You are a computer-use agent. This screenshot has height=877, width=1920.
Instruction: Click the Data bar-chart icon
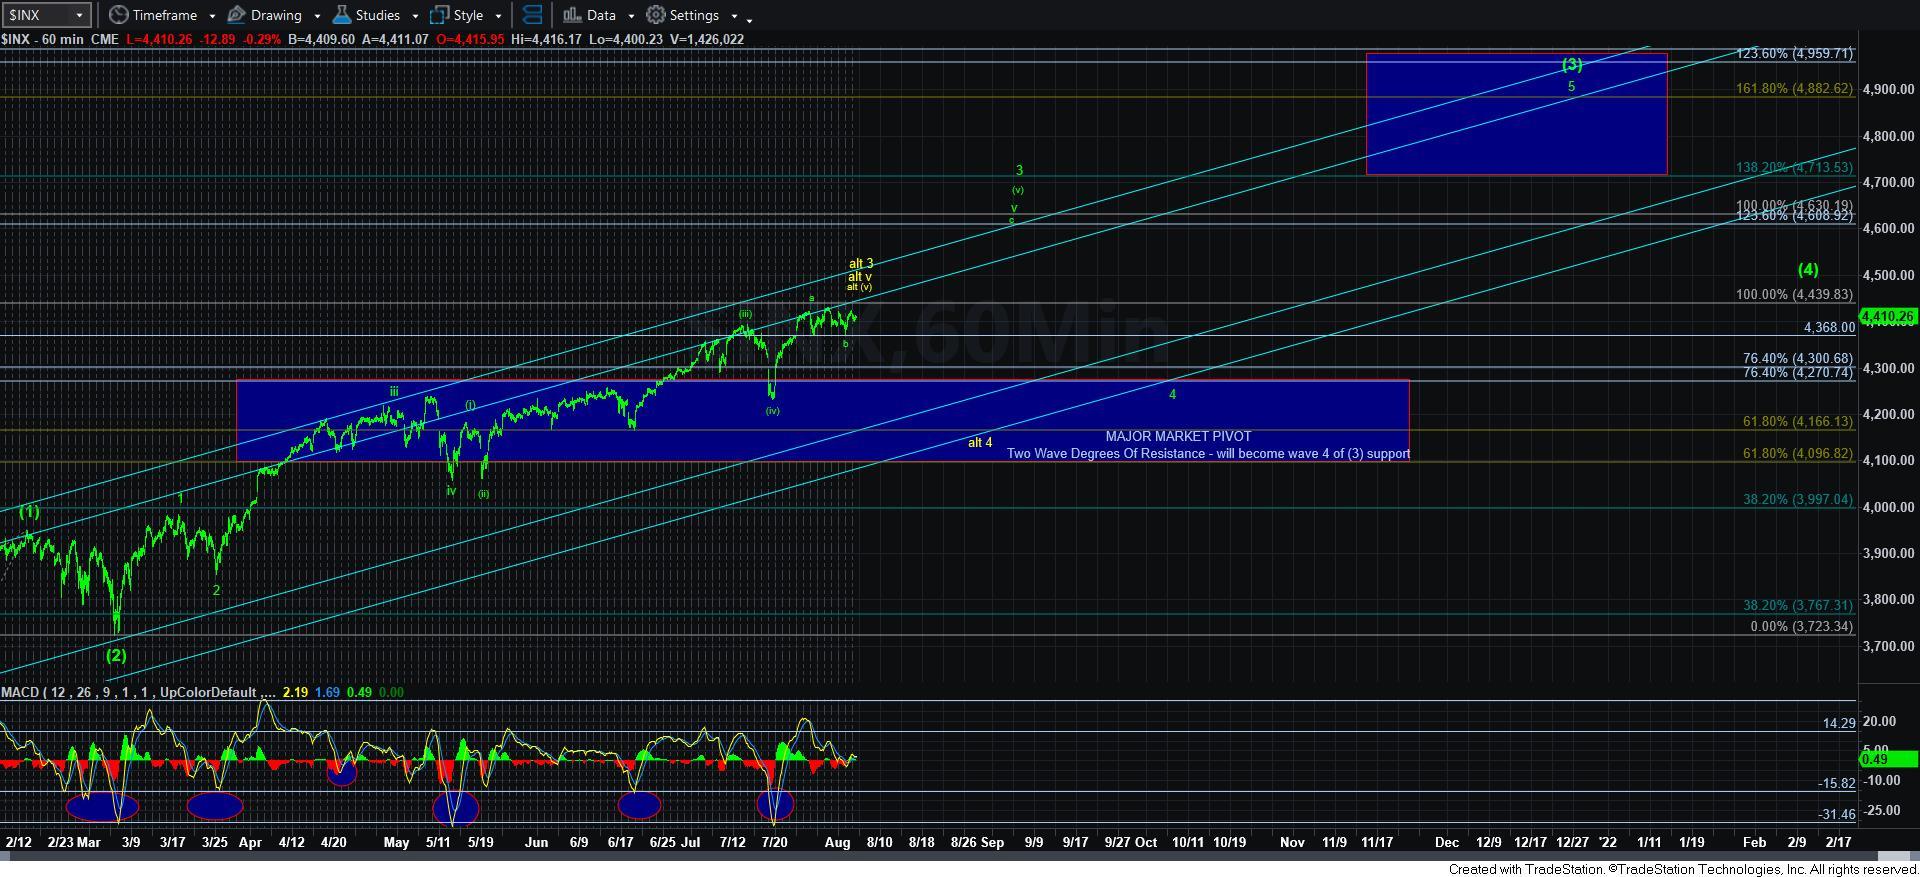[x=572, y=15]
